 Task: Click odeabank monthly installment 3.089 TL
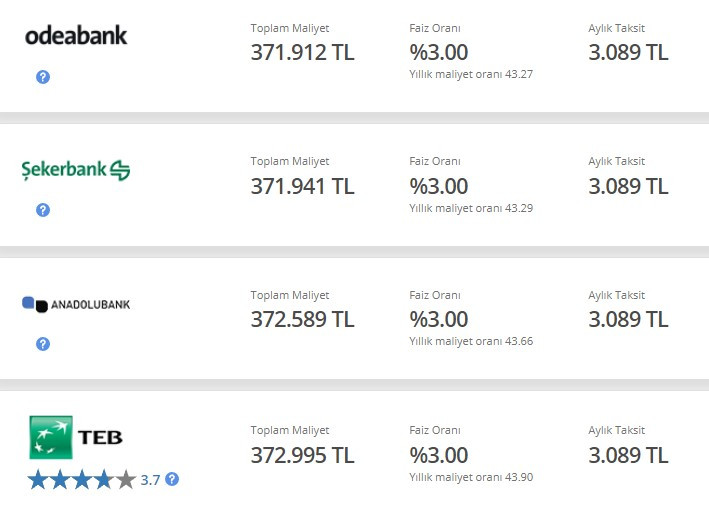pyautogui.click(x=628, y=52)
